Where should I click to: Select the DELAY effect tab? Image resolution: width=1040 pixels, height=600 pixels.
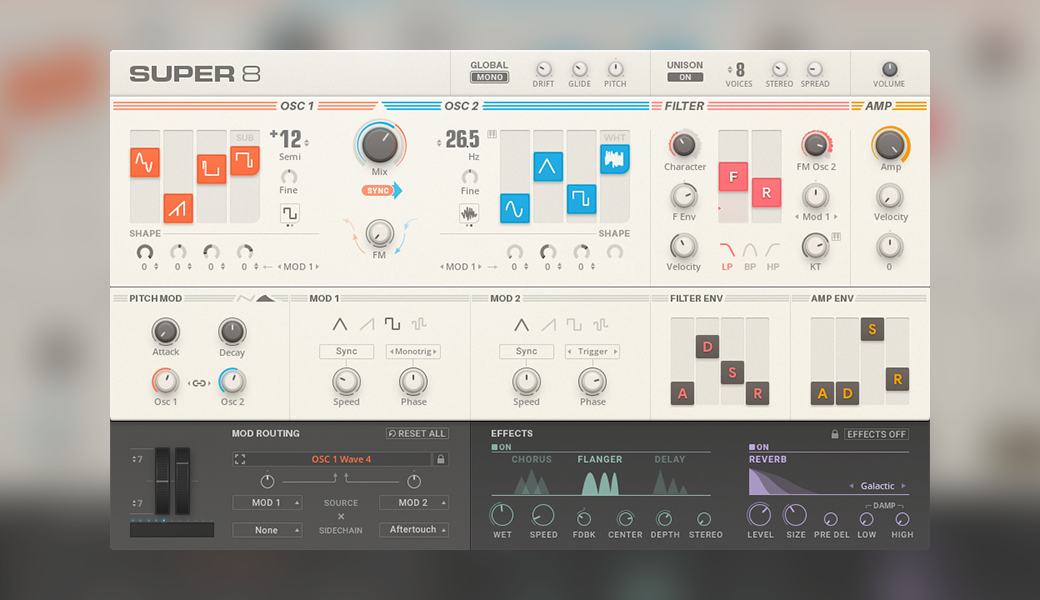(x=670, y=459)
